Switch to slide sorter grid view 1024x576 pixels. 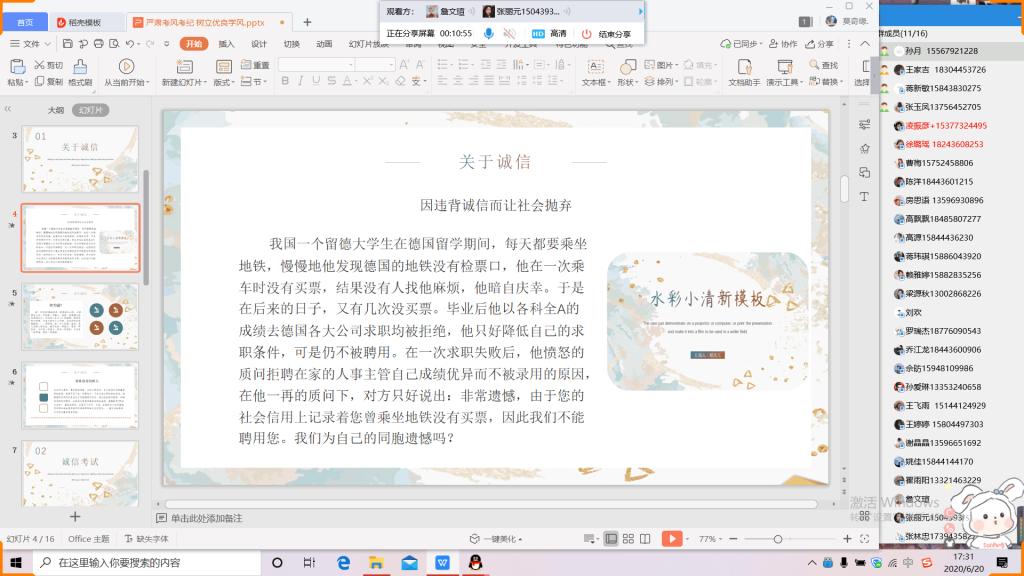628,539
